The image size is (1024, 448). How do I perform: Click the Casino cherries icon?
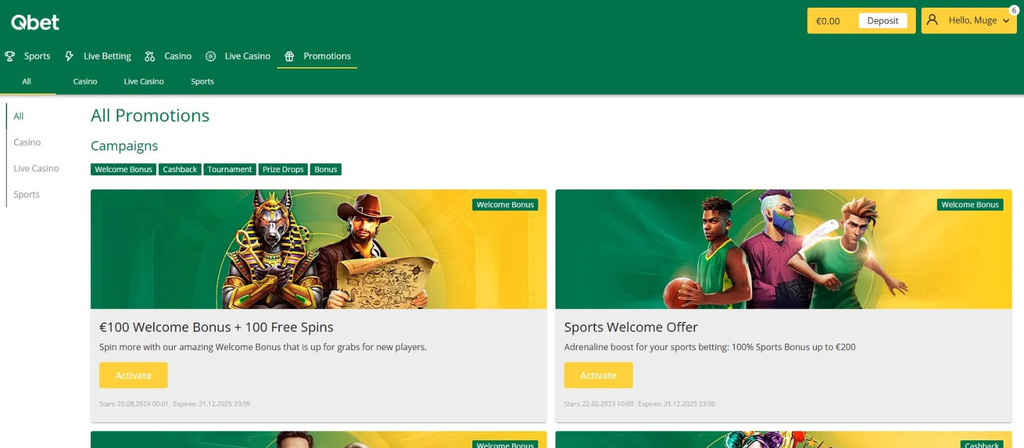(150, 56)
